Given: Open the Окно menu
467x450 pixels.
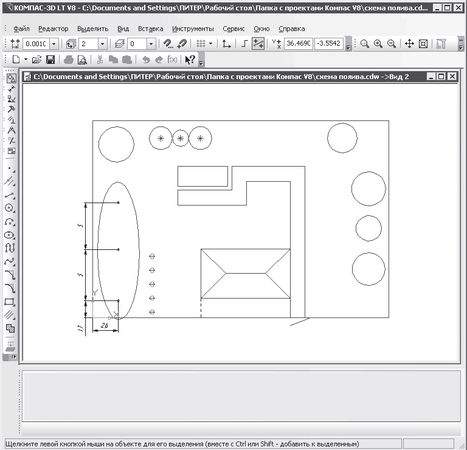Looking at the screenshot, I should pos(261,29).
